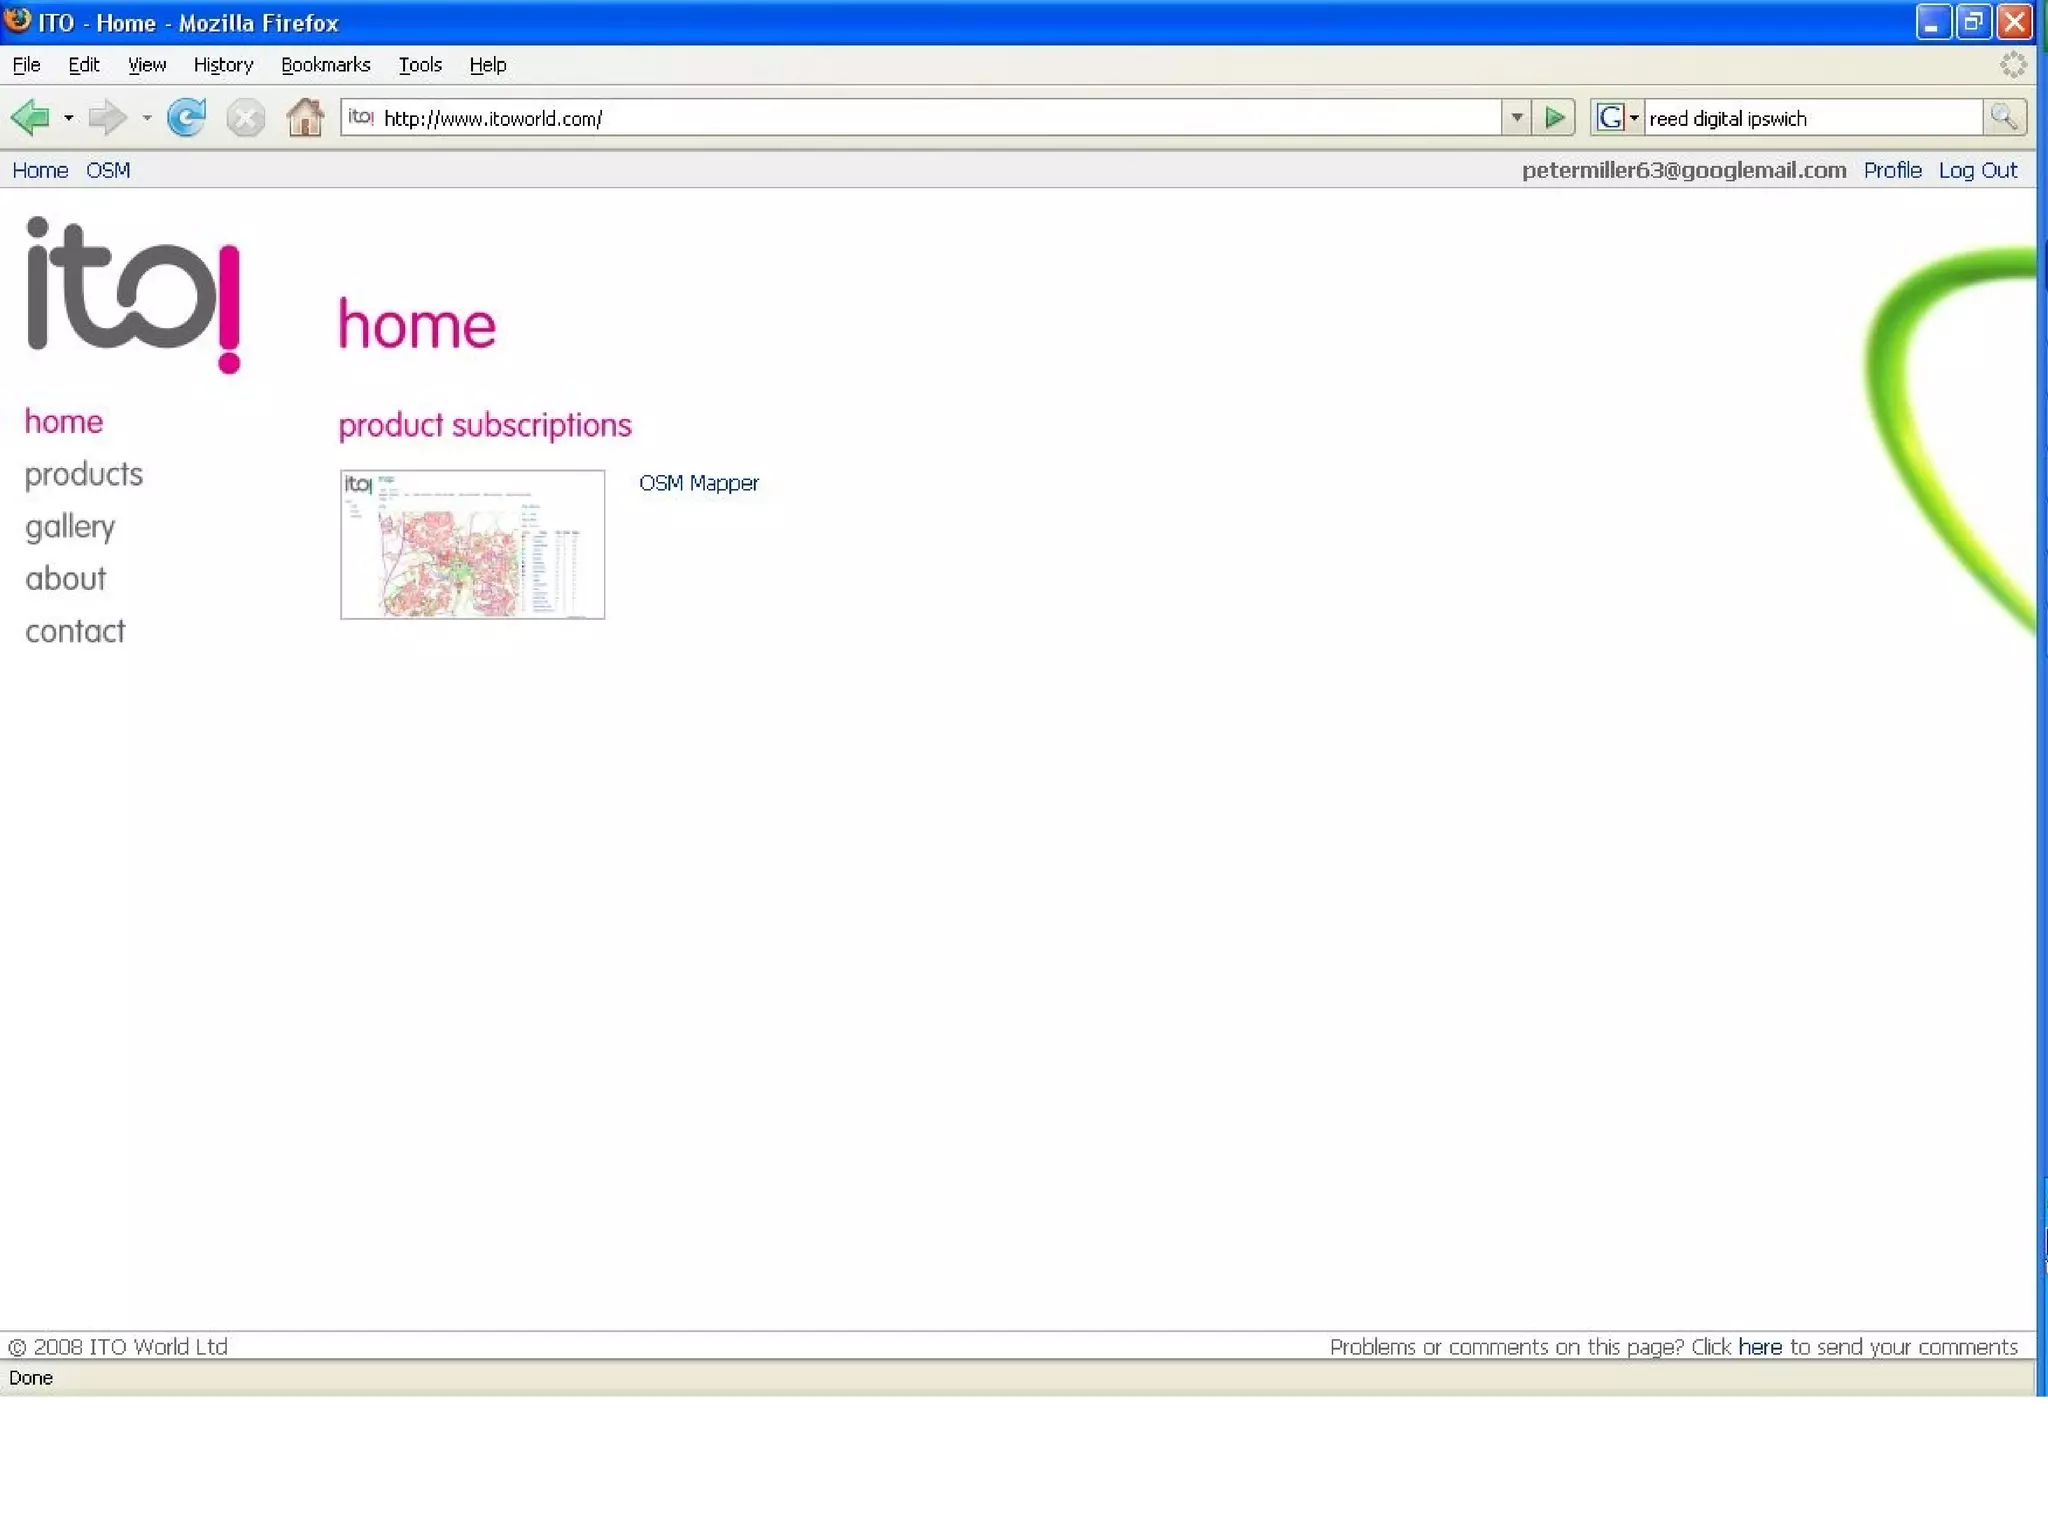The width and height of the screenshot is (2048, 1536).
Task: Open the Bookmarks menu
Action: pyautogui.click(x=325, y=65)
